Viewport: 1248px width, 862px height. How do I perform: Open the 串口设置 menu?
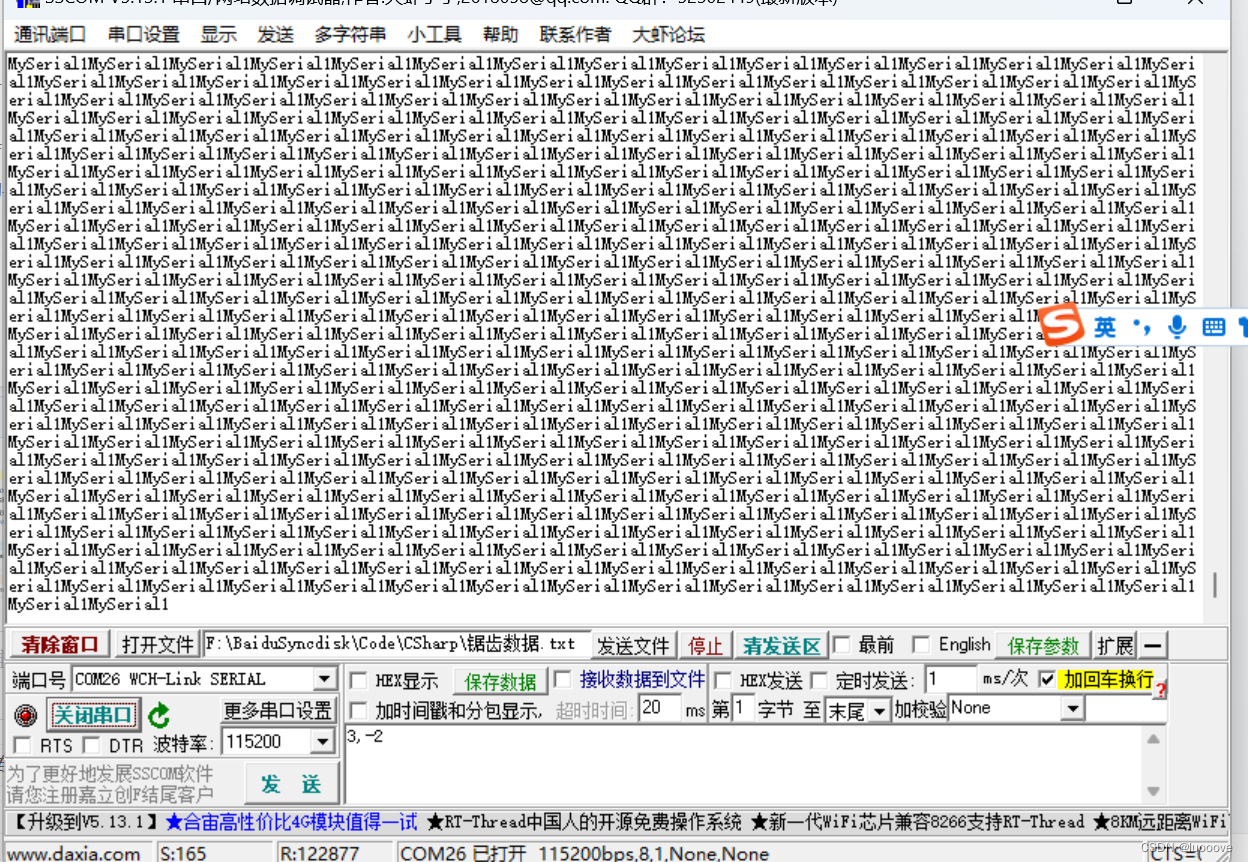[x=143, y=35]
